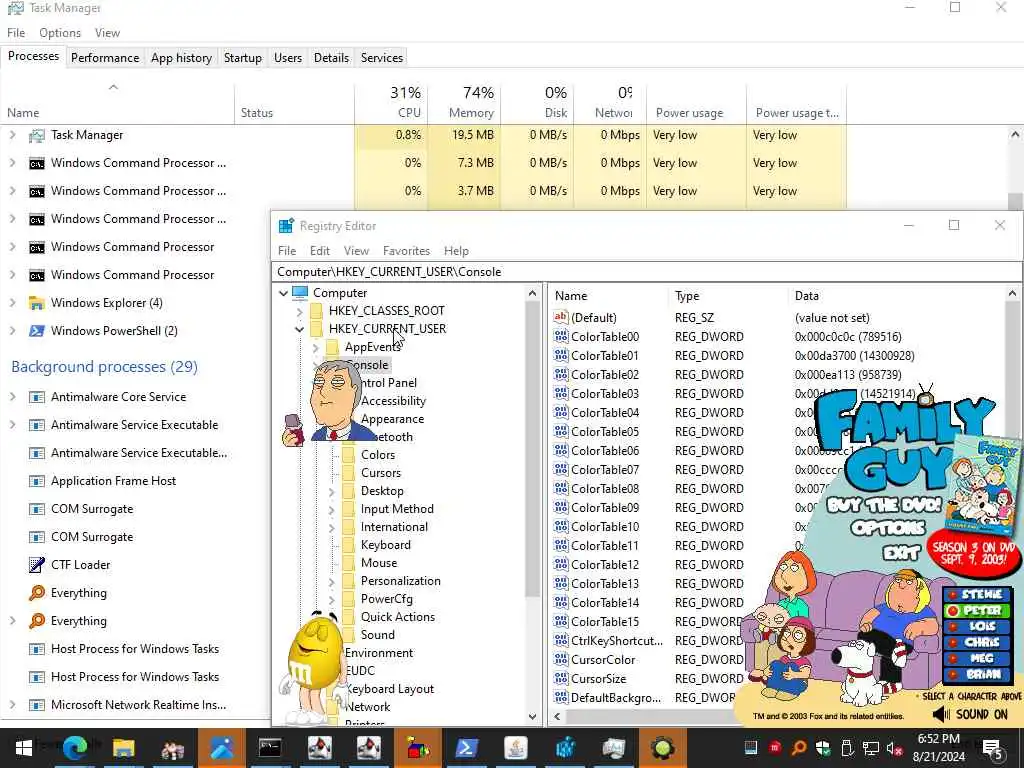Click the Registry Editor address bar path
1024x768 pixels.
click(647, 272)
